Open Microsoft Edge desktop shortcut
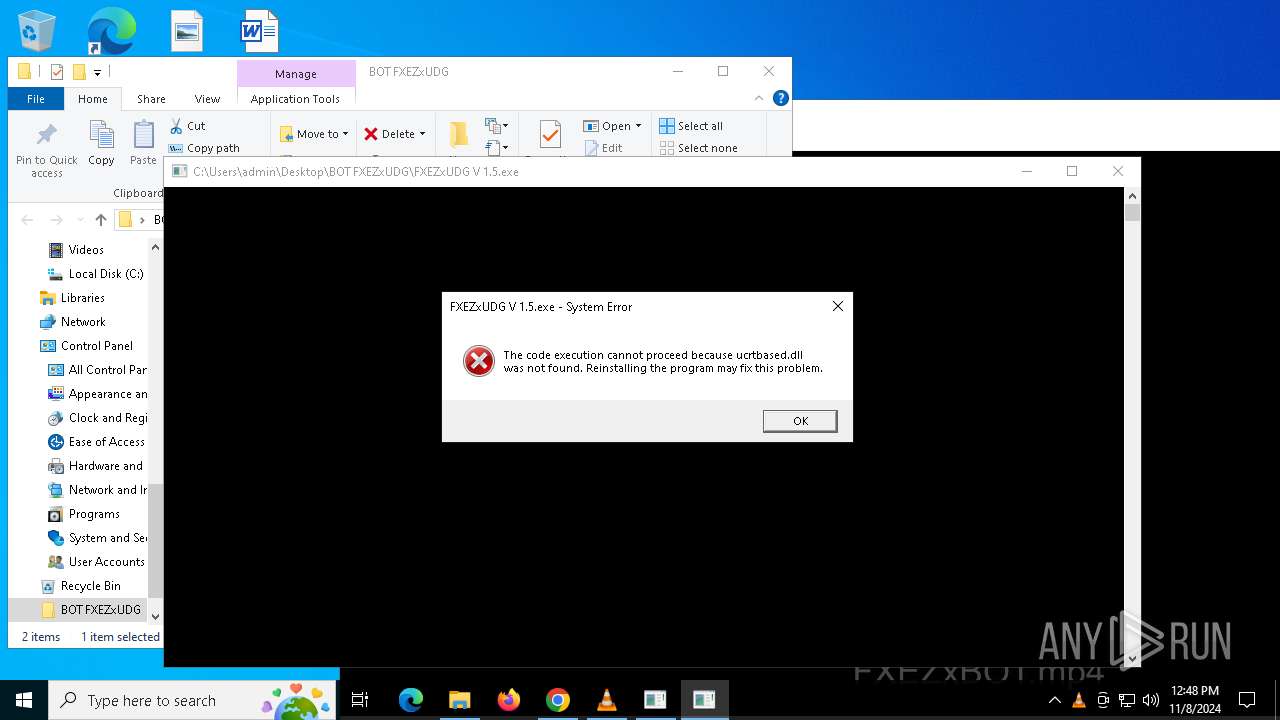Viewport: 1280px width, 720px height. 111,31
